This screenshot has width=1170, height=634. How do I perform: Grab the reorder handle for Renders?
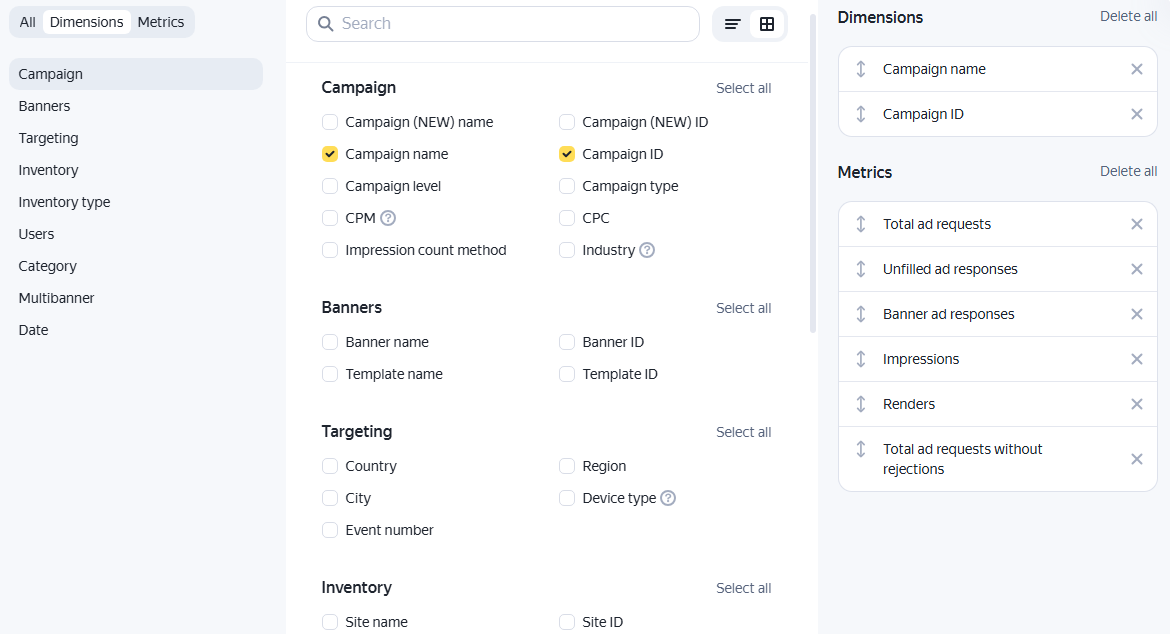[861, 404]
